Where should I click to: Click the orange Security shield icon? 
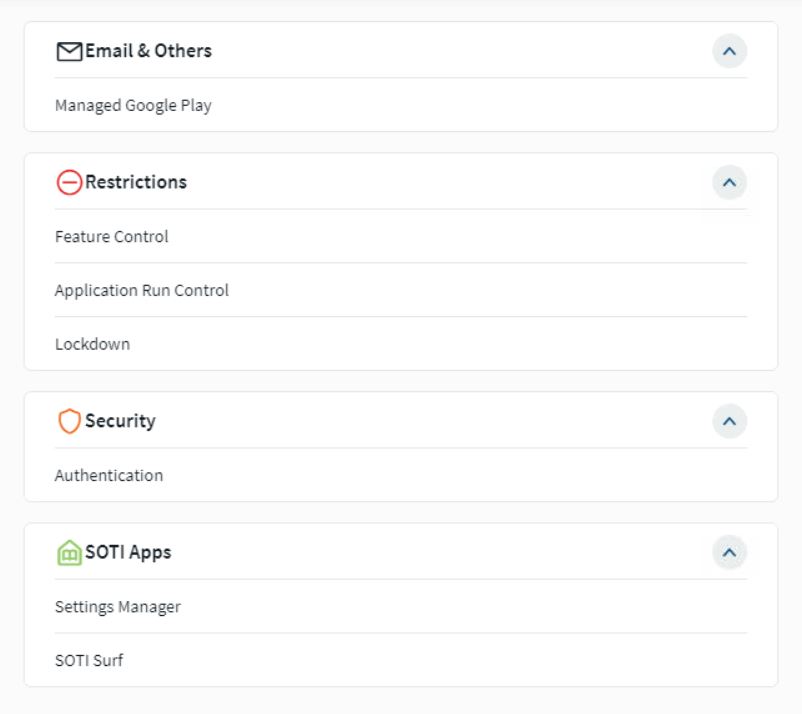(x=69, y=422)
